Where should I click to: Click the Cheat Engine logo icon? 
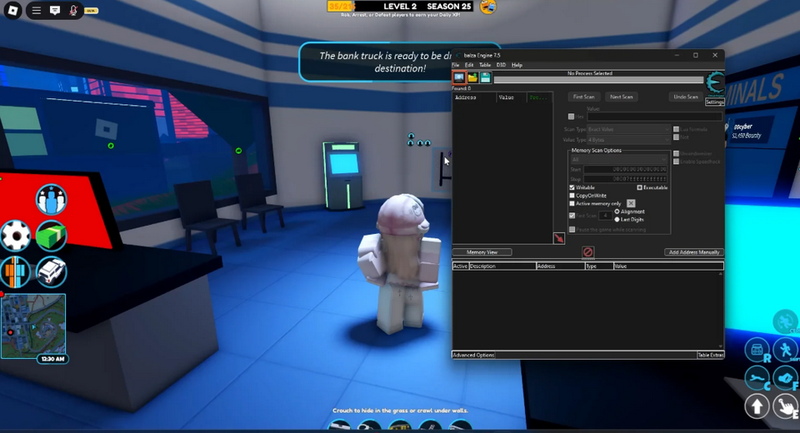pyautogui.click(x=715, y=83)
